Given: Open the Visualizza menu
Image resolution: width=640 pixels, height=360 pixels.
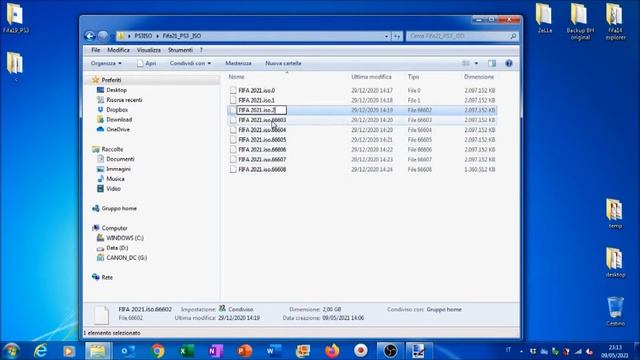Looking at the screenshot, I should pyautogui.click(x=149, y=50).
